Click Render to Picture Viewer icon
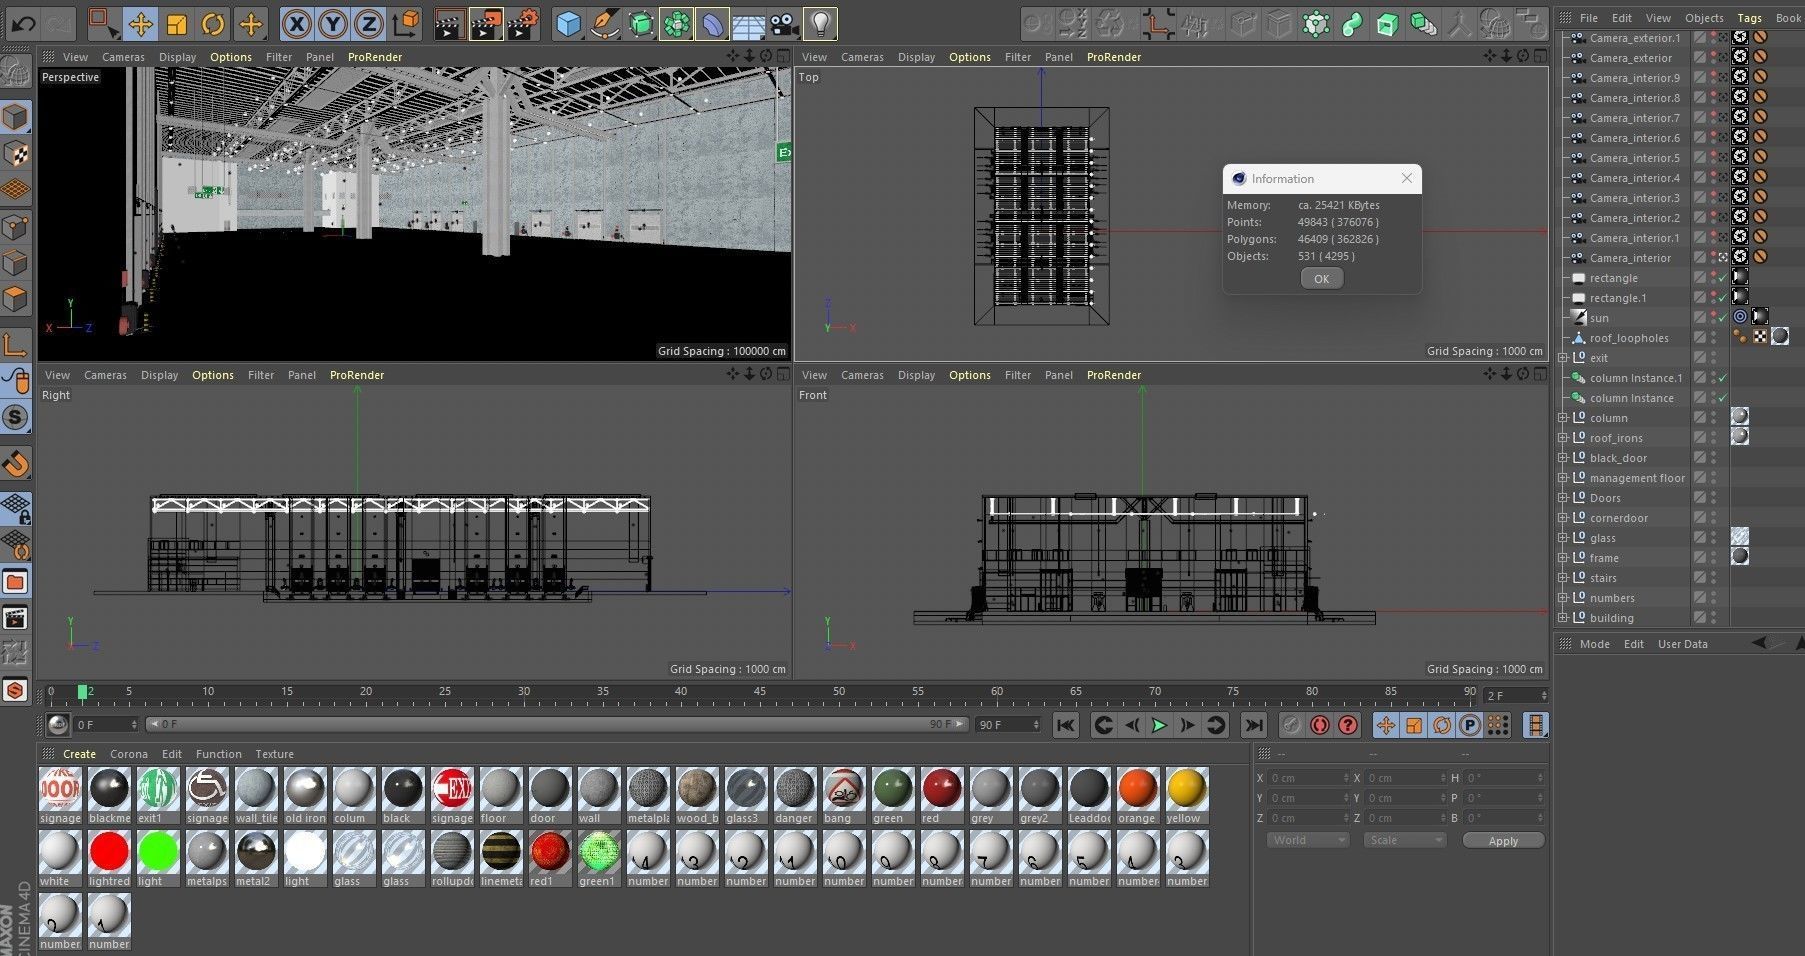1805x956 pixels. click(486, 23)
